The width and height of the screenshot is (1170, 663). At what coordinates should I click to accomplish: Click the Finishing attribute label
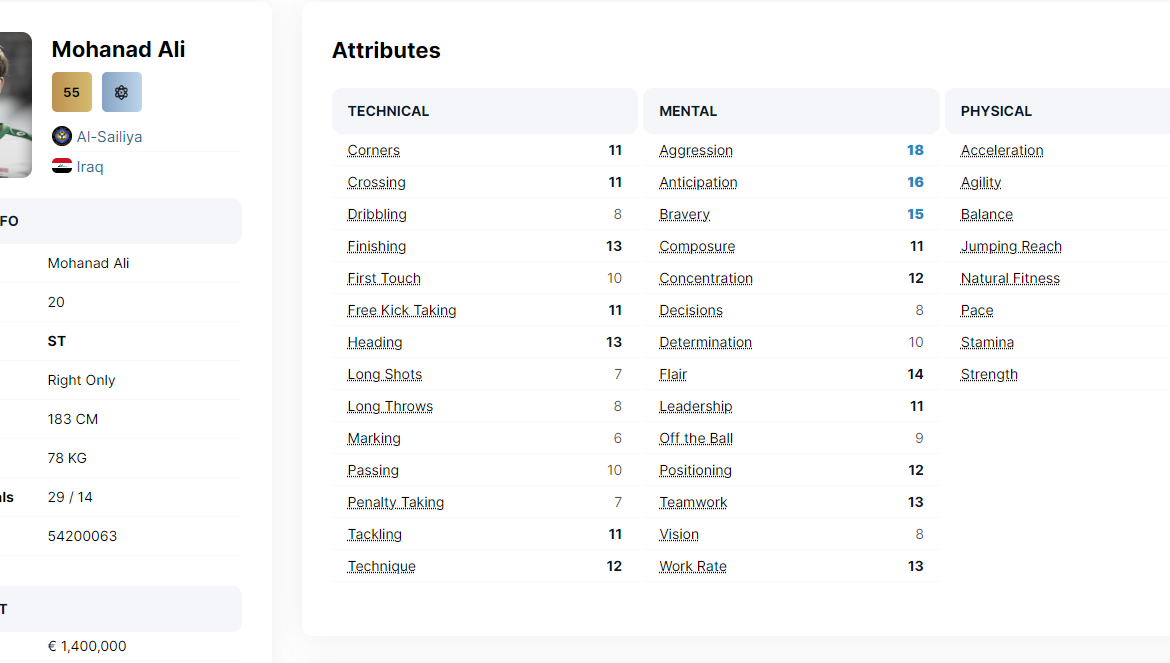[x=377, y=246]
